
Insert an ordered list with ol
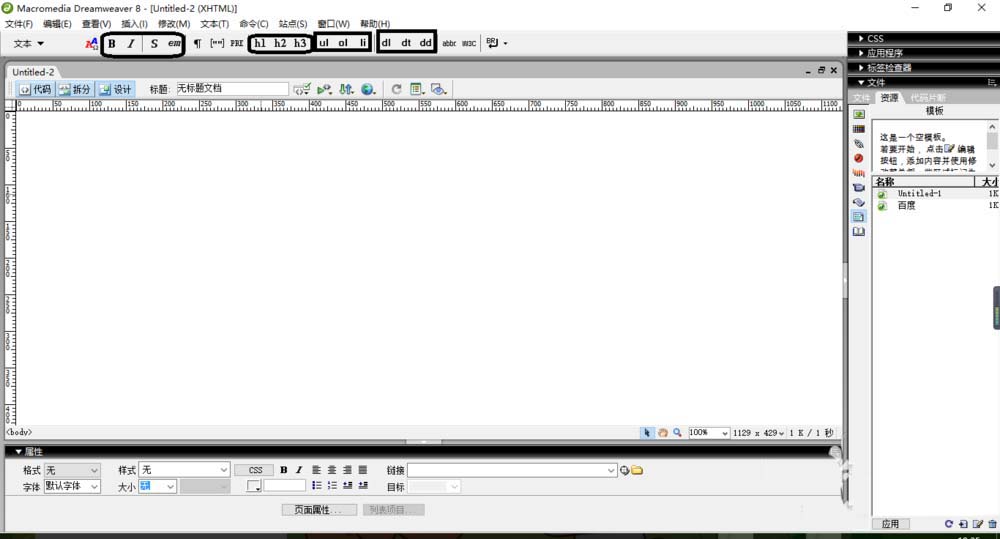pyautogui.click(x=343, y=43)
